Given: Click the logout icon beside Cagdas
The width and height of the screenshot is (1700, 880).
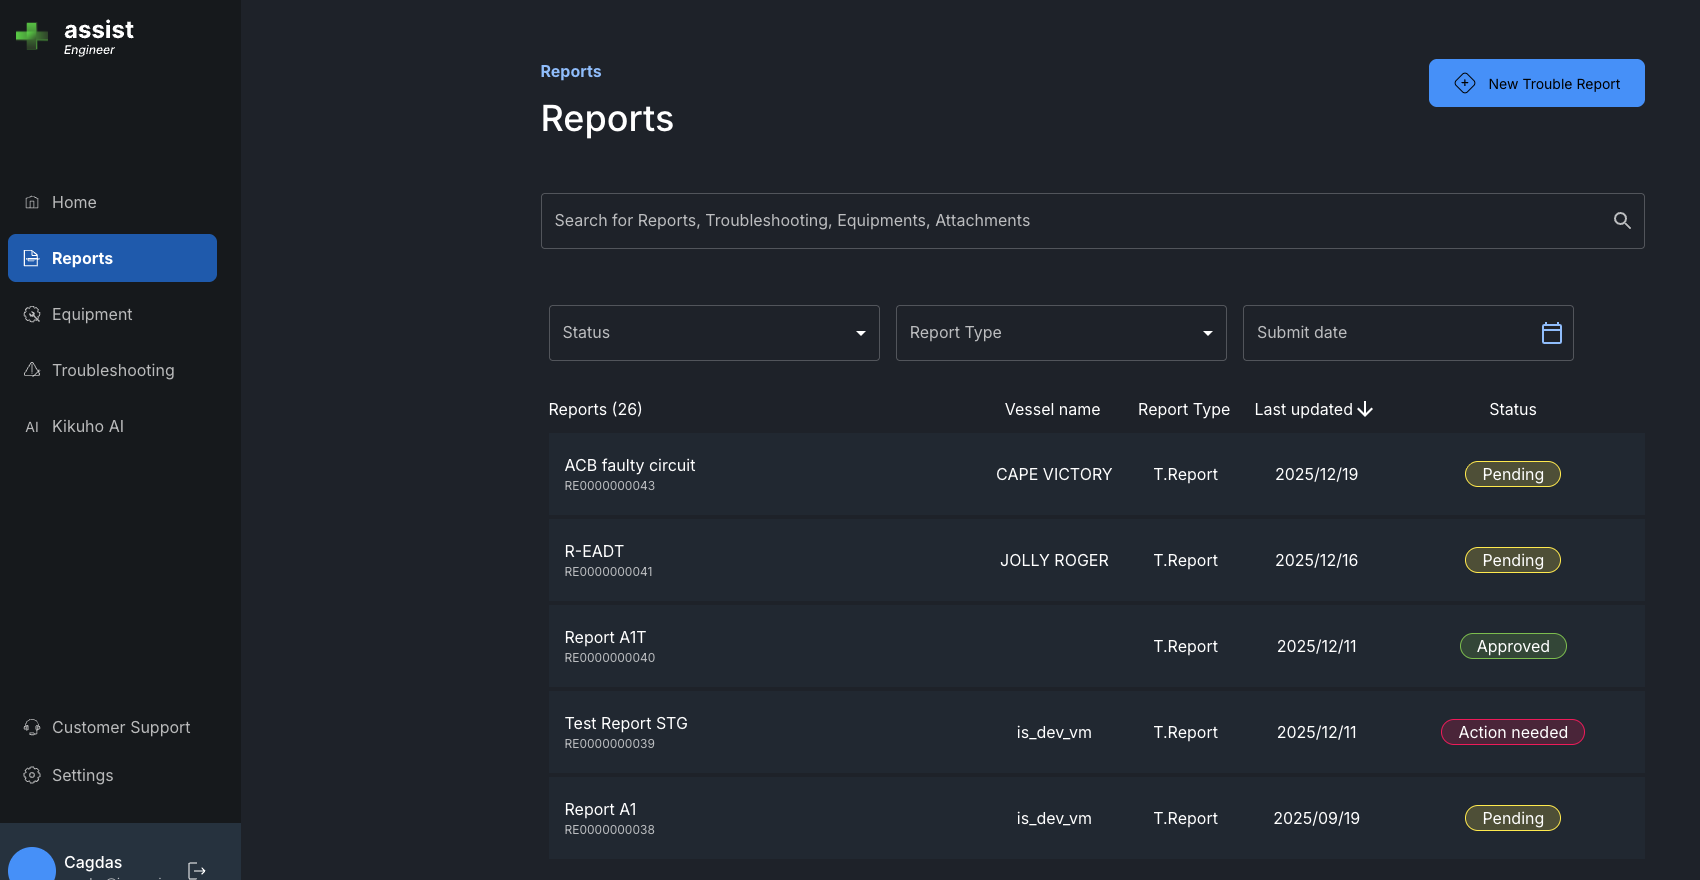Looking at the screenshot, I should [197, 870].
